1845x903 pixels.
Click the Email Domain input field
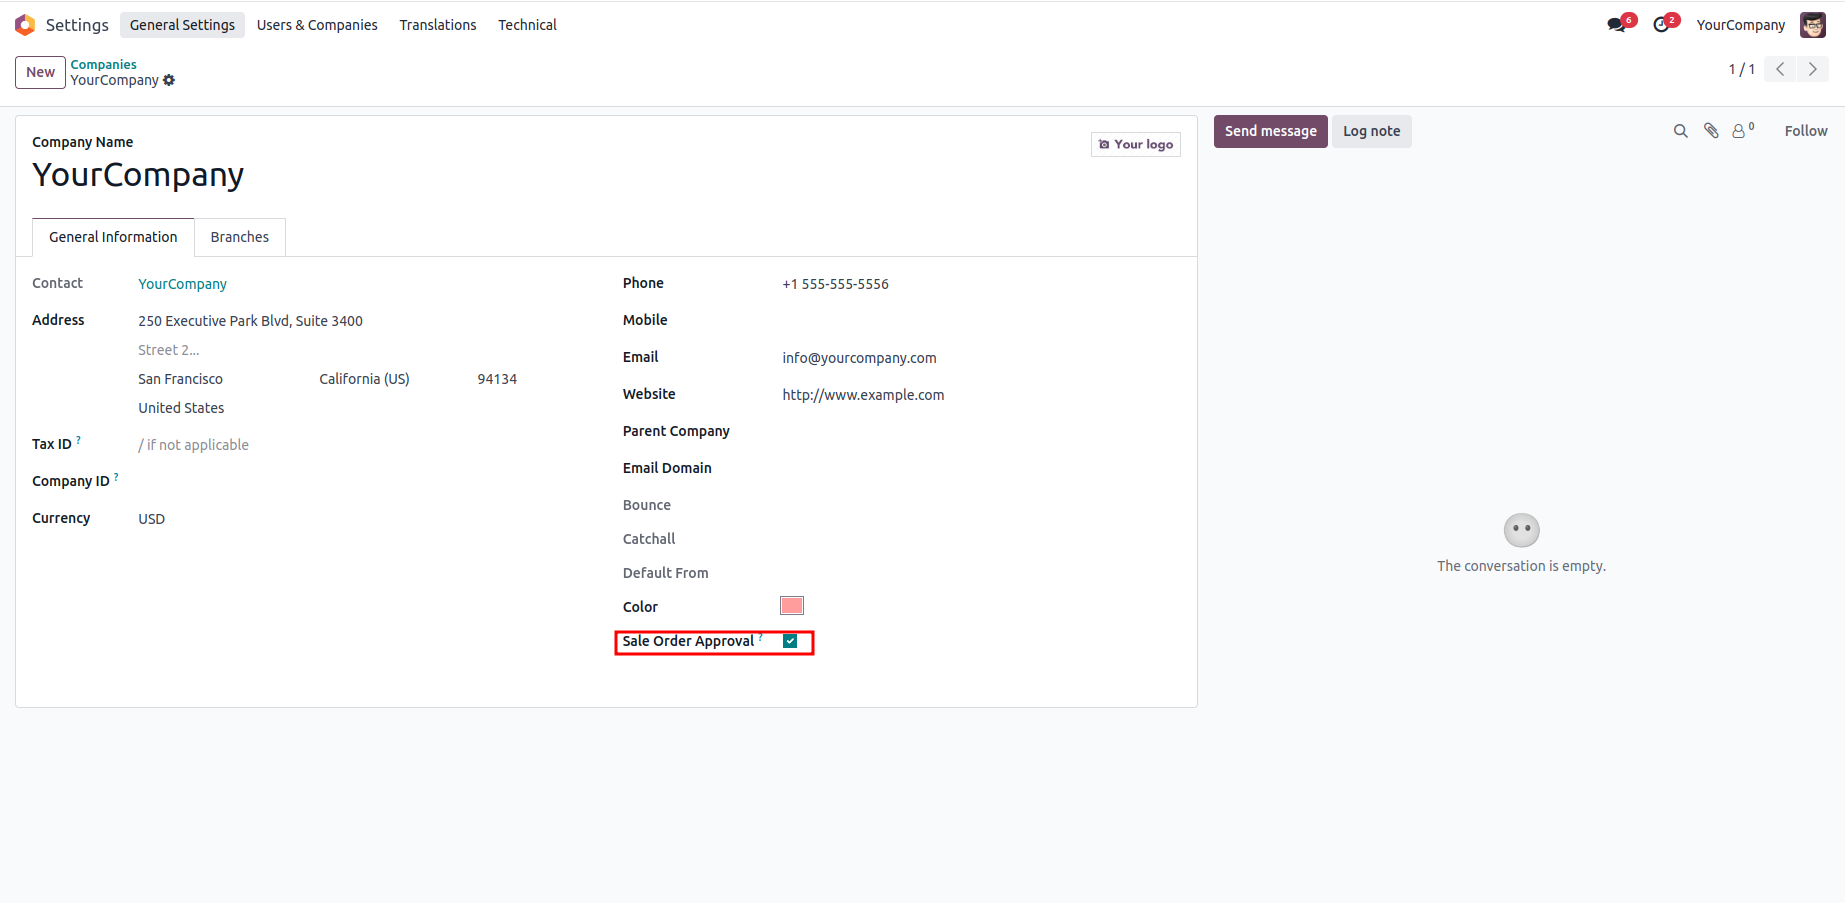coord(981,469)
